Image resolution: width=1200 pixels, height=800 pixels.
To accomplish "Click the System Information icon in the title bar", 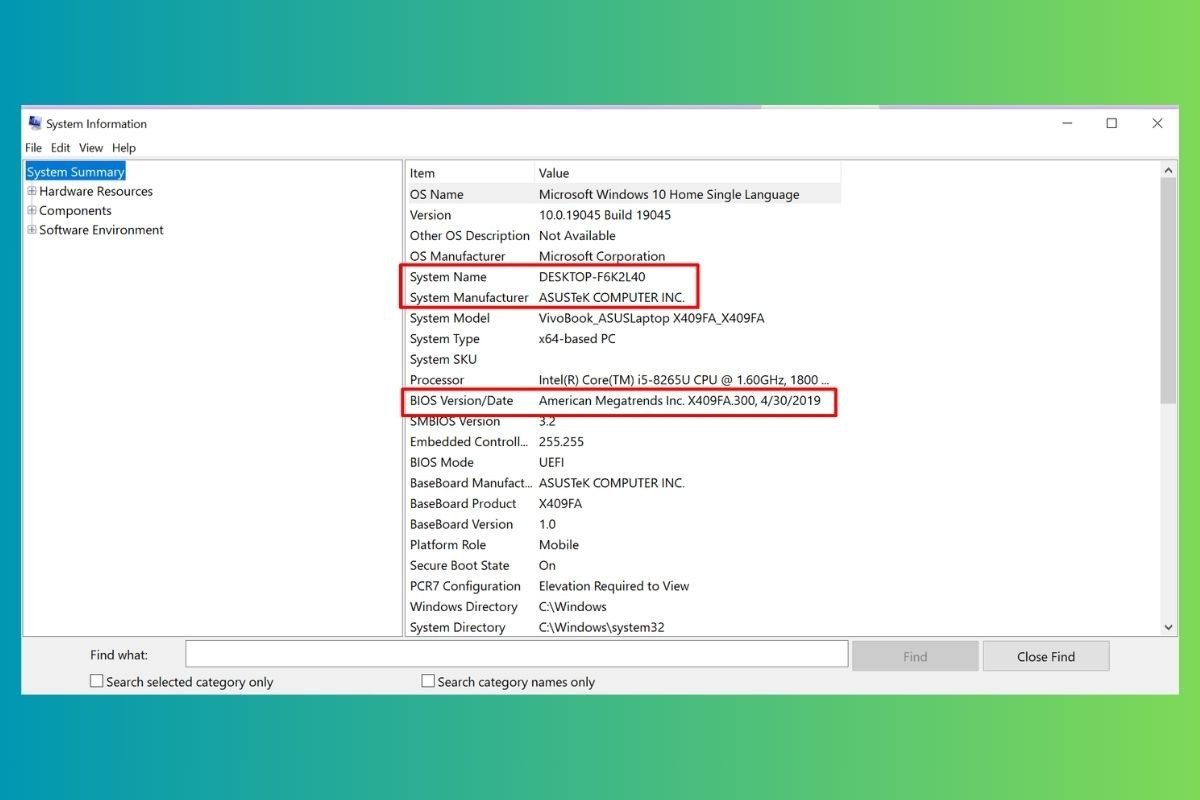I will (x=34, y=122).
